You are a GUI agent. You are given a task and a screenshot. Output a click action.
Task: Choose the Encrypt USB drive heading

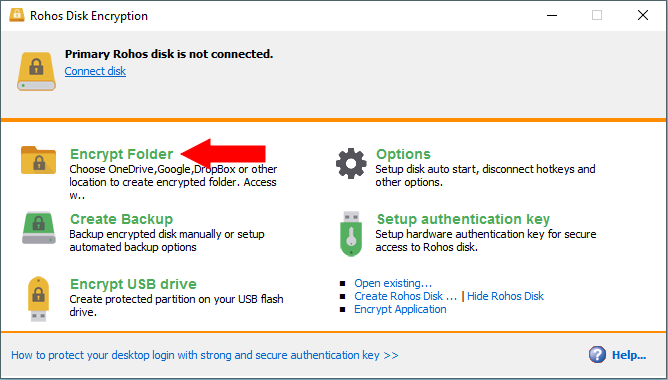[x=133, y=284]
